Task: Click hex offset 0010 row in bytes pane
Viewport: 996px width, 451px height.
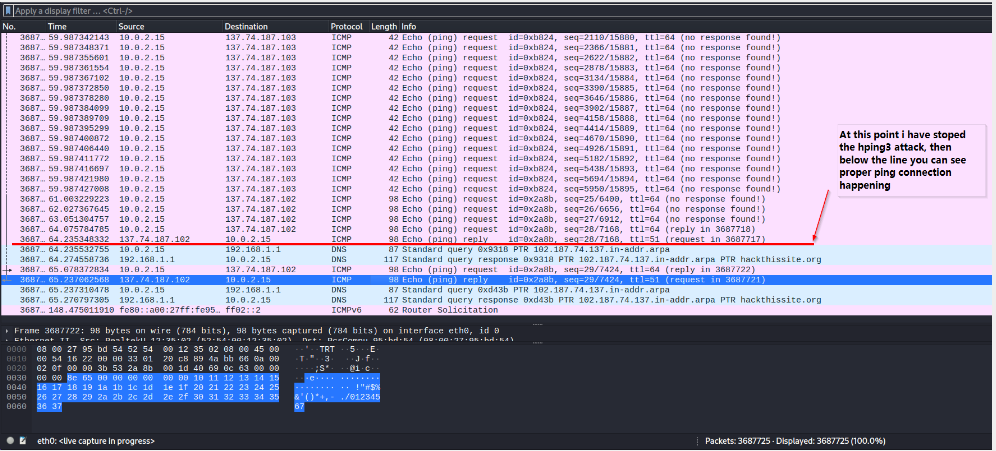Action: point(158,360)
